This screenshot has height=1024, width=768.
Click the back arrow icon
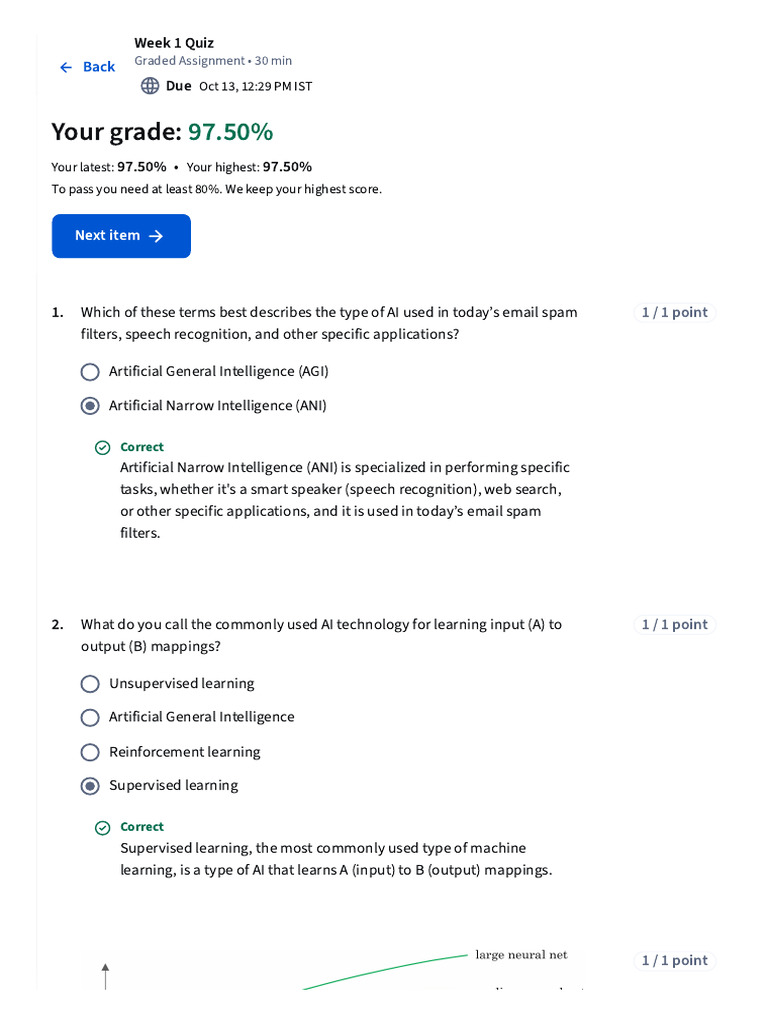pos(66,67)
